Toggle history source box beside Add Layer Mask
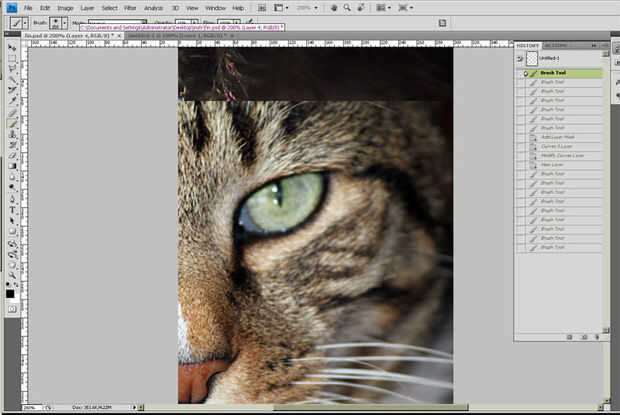620x415 pixels. 520,137
